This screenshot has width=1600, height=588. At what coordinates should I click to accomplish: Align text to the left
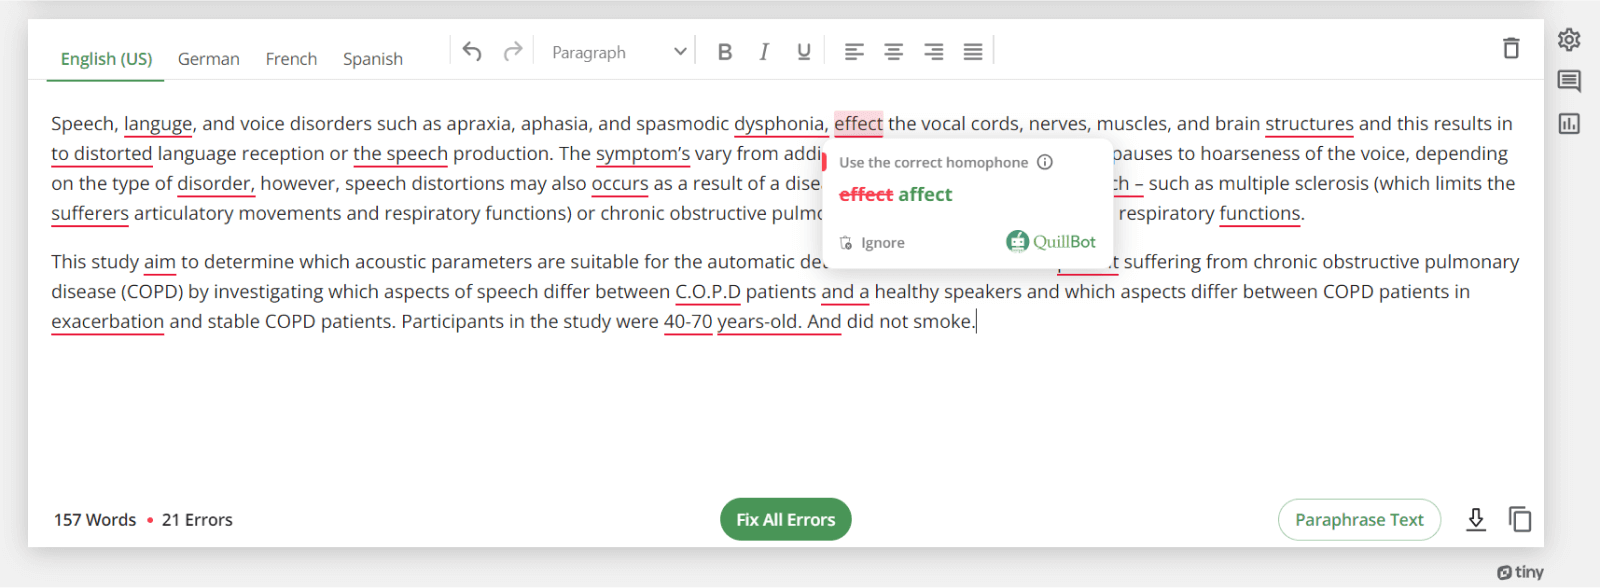pyautogui.click(x=854, y=52)
